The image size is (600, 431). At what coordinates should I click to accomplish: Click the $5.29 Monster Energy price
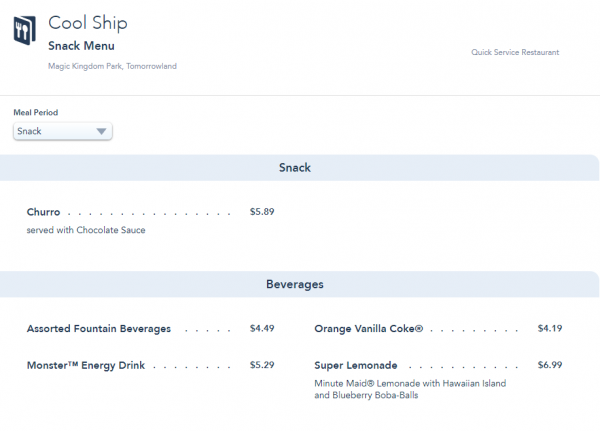[262, 365]
